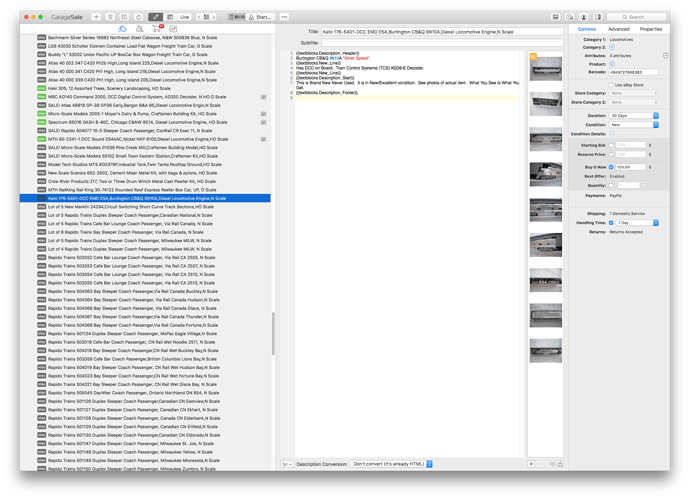690x499 pixels.
Task: Select the first locomotive image thumbnail
Action: (x=546, y=68)
